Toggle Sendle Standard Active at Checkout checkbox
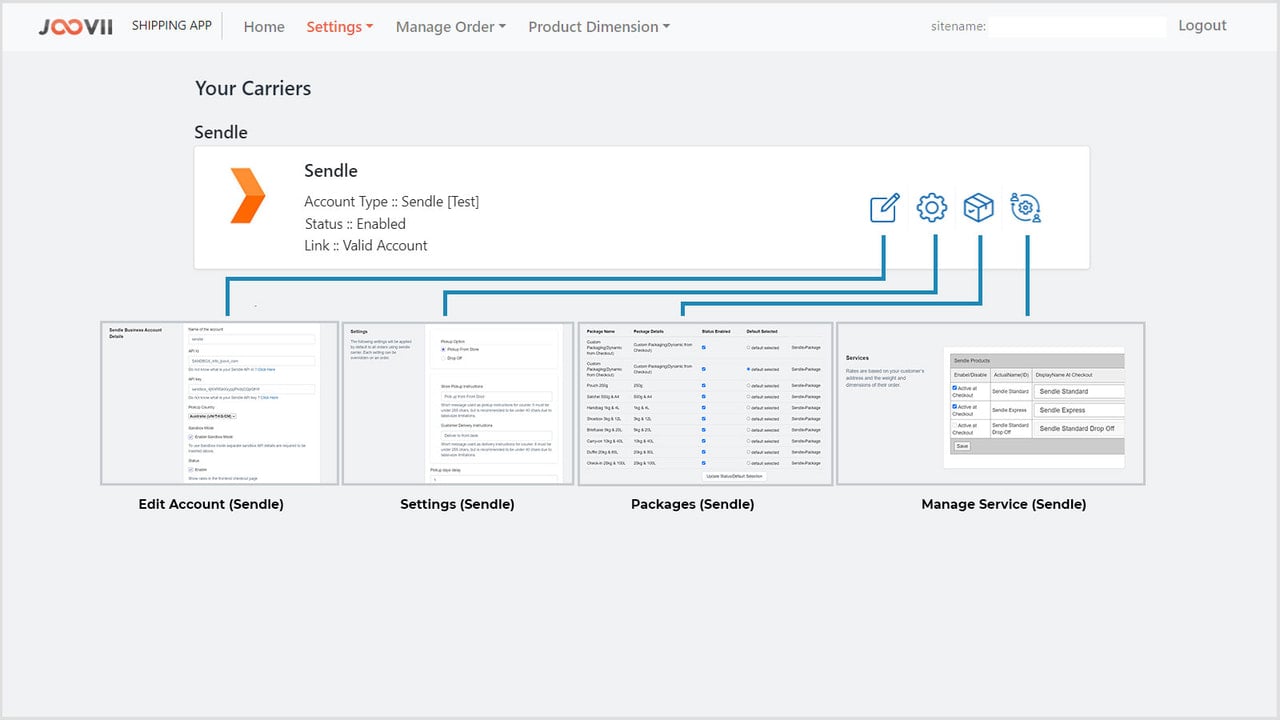 click(x=956, y=388)
